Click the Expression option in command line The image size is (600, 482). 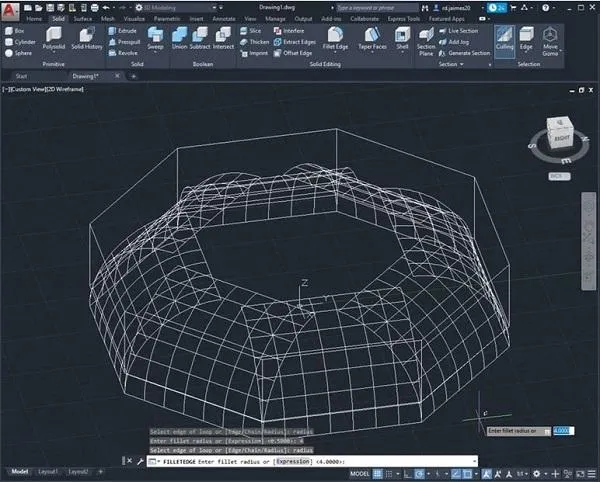click(x=290, y=461)
